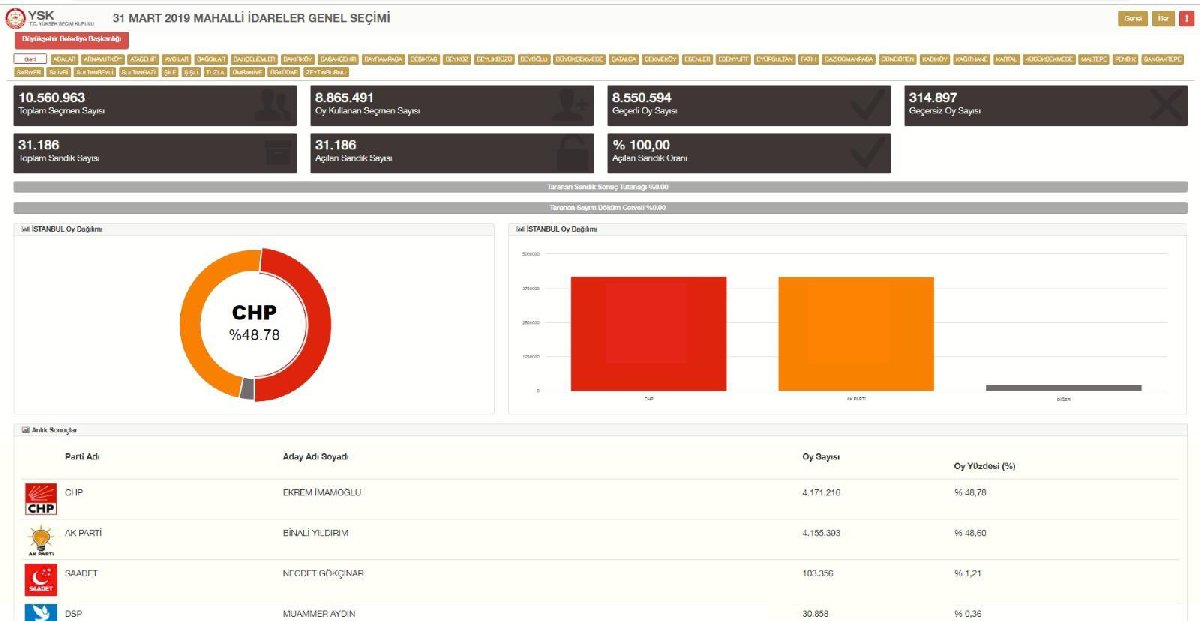
Task: Open the Kadıköy district tab
Action: coord(933,59)
